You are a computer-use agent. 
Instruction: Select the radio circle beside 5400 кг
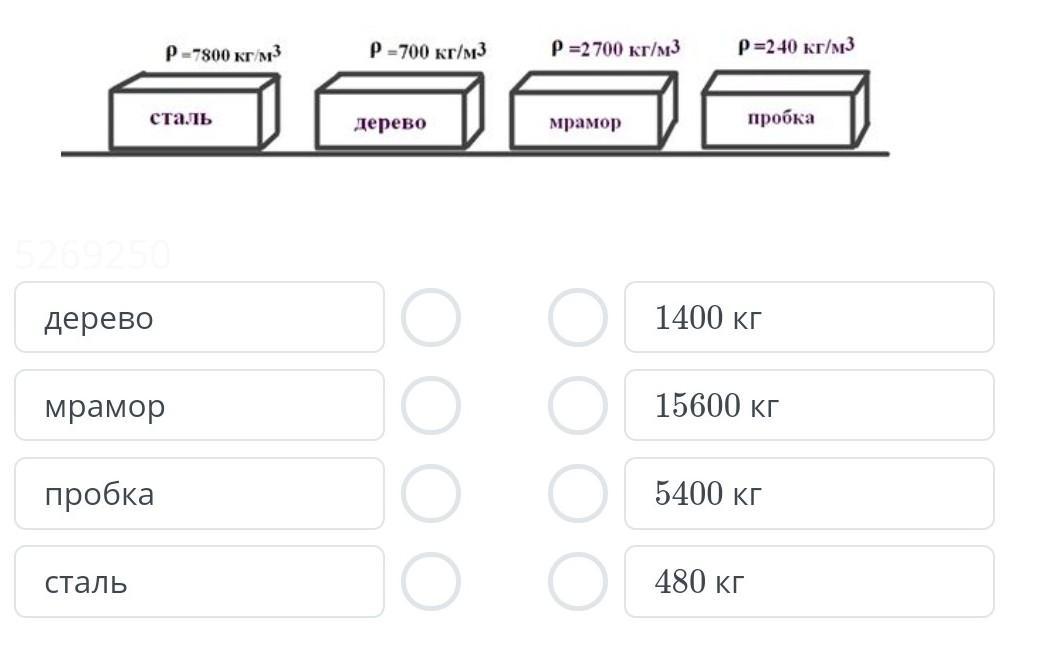point(578,493)
